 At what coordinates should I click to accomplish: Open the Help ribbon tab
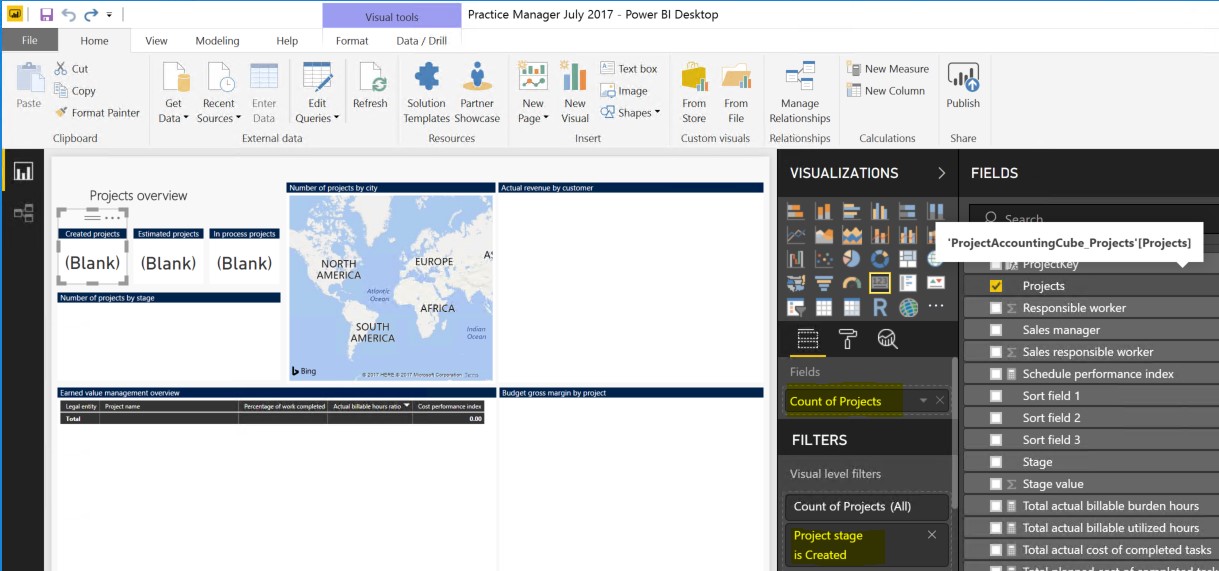[x=287, y=41]
